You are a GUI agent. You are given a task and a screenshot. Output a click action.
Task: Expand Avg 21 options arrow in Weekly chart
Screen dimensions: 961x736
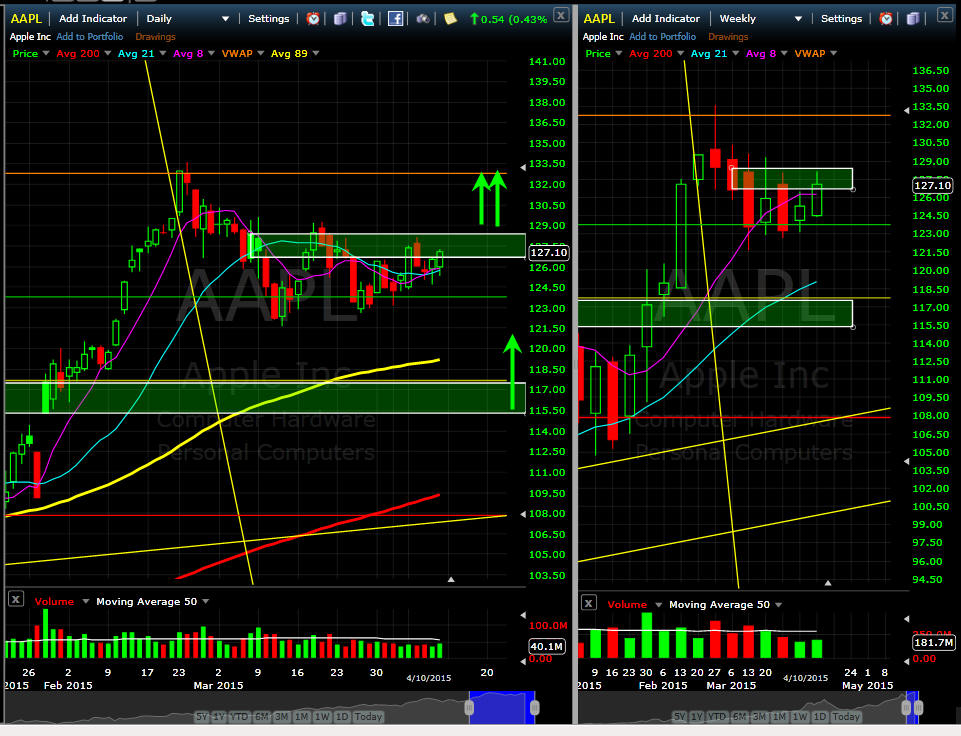click(735, 53)
